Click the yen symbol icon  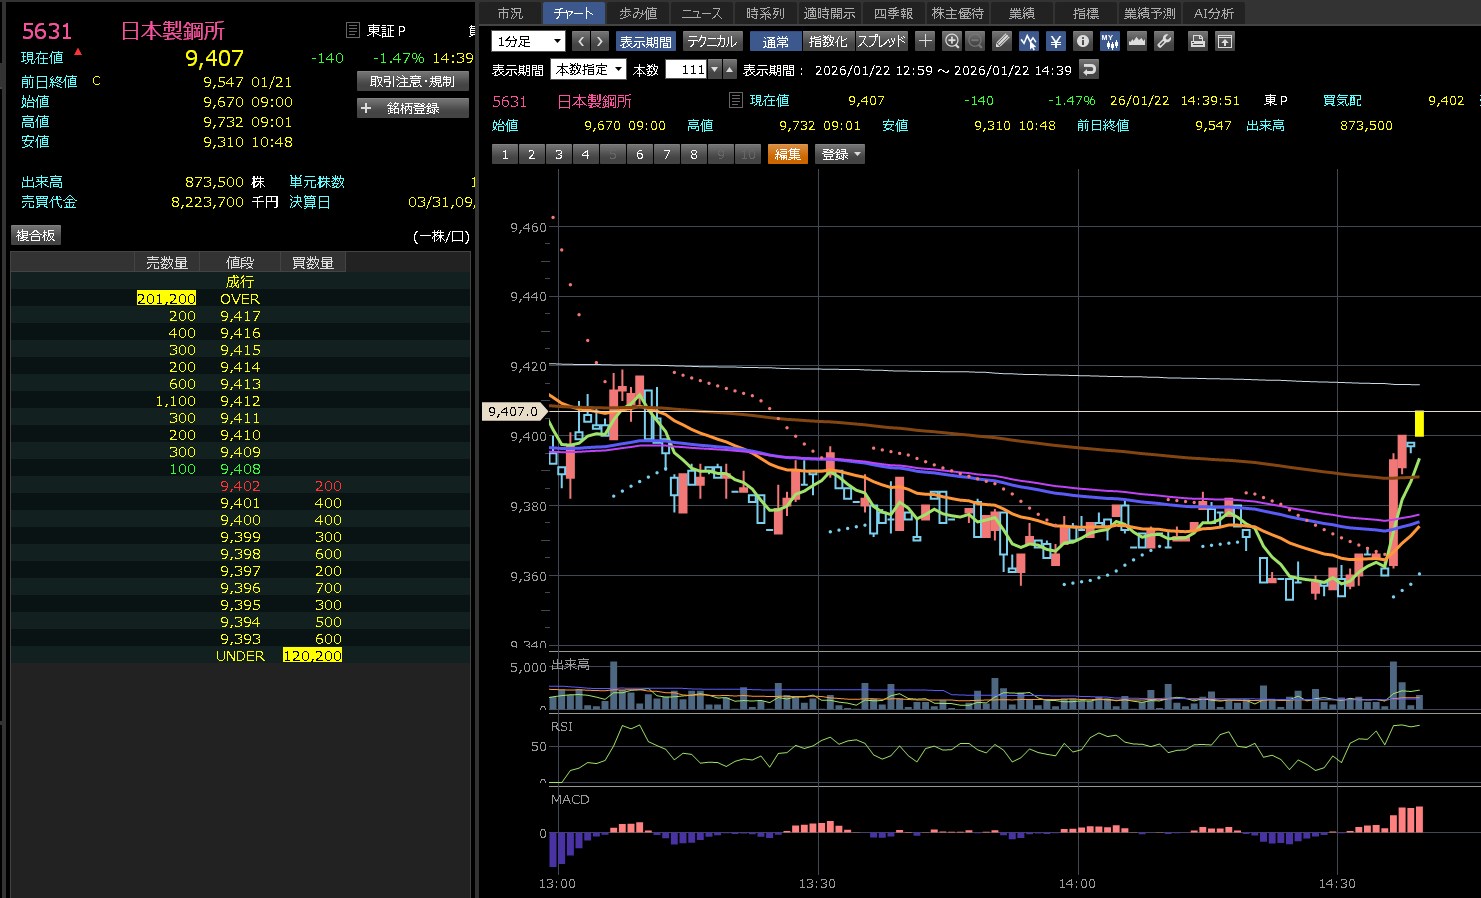(x=1056, y=41)
